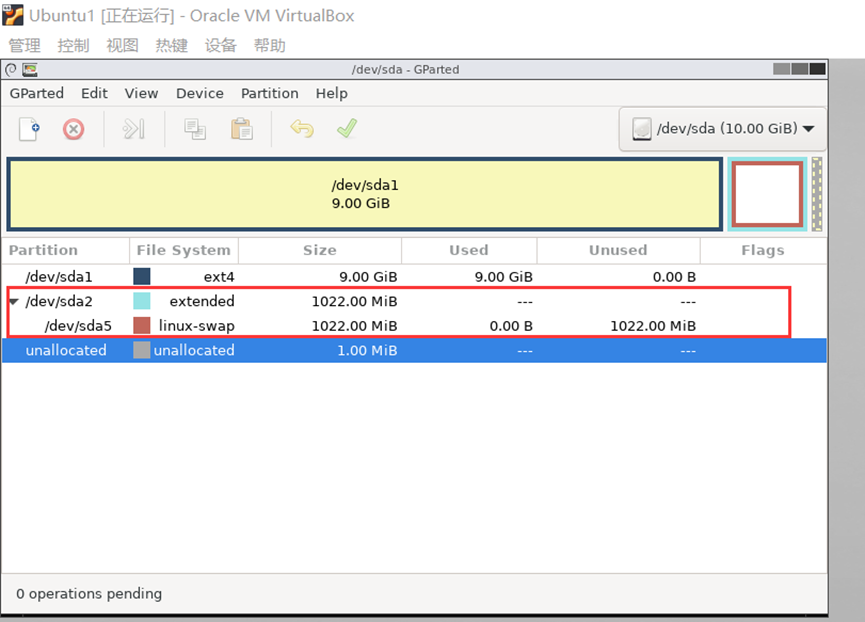
Task: Click the 9.00 GiB used value for sda1
Action: coord(504,277)
